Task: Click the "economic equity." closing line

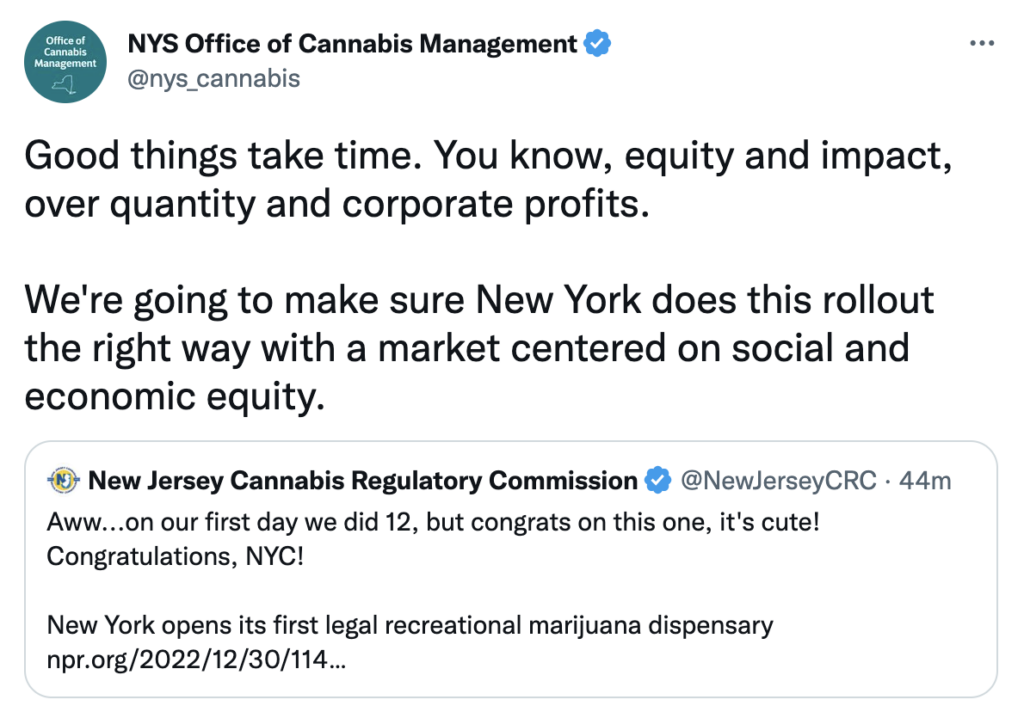Action: pyautogui.click(x=174, y=396)
